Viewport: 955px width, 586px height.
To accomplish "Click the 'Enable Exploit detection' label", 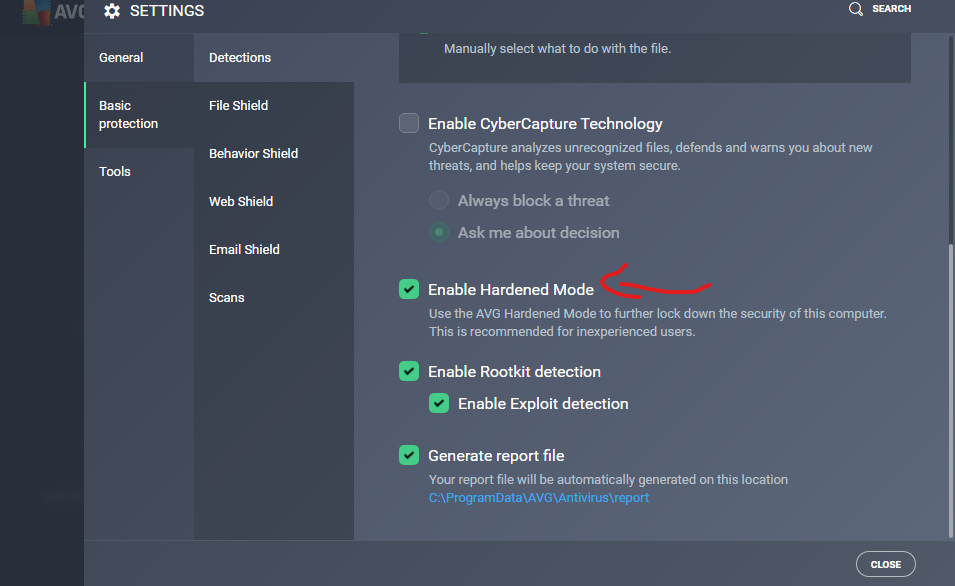I will pos(543,404).
